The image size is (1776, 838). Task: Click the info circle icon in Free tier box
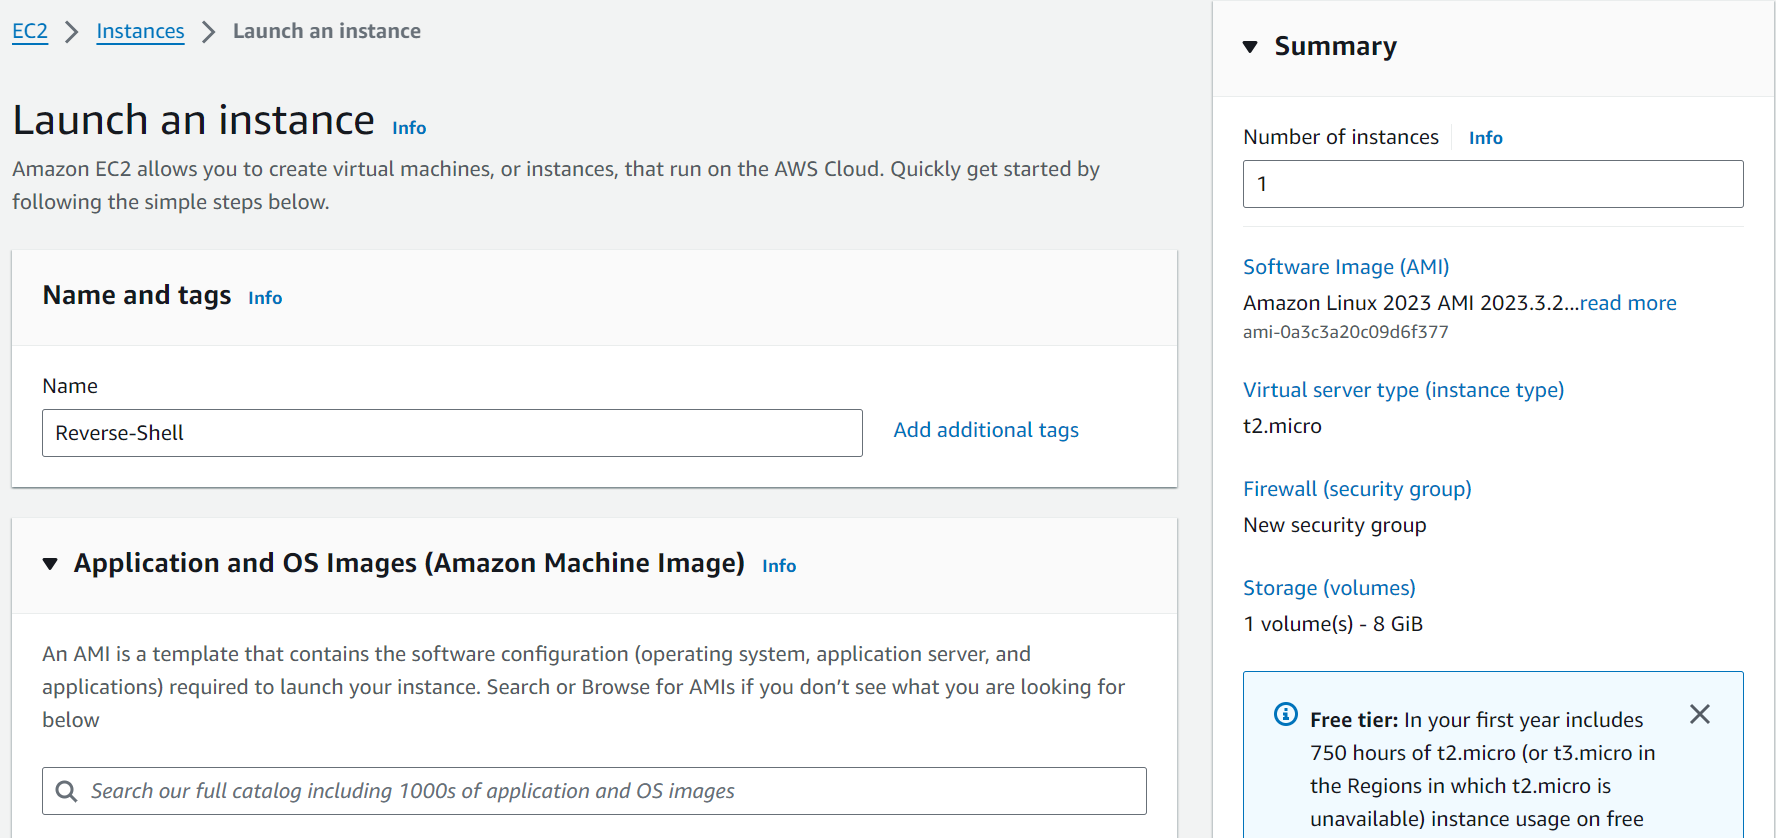[x=1285, y=714]
